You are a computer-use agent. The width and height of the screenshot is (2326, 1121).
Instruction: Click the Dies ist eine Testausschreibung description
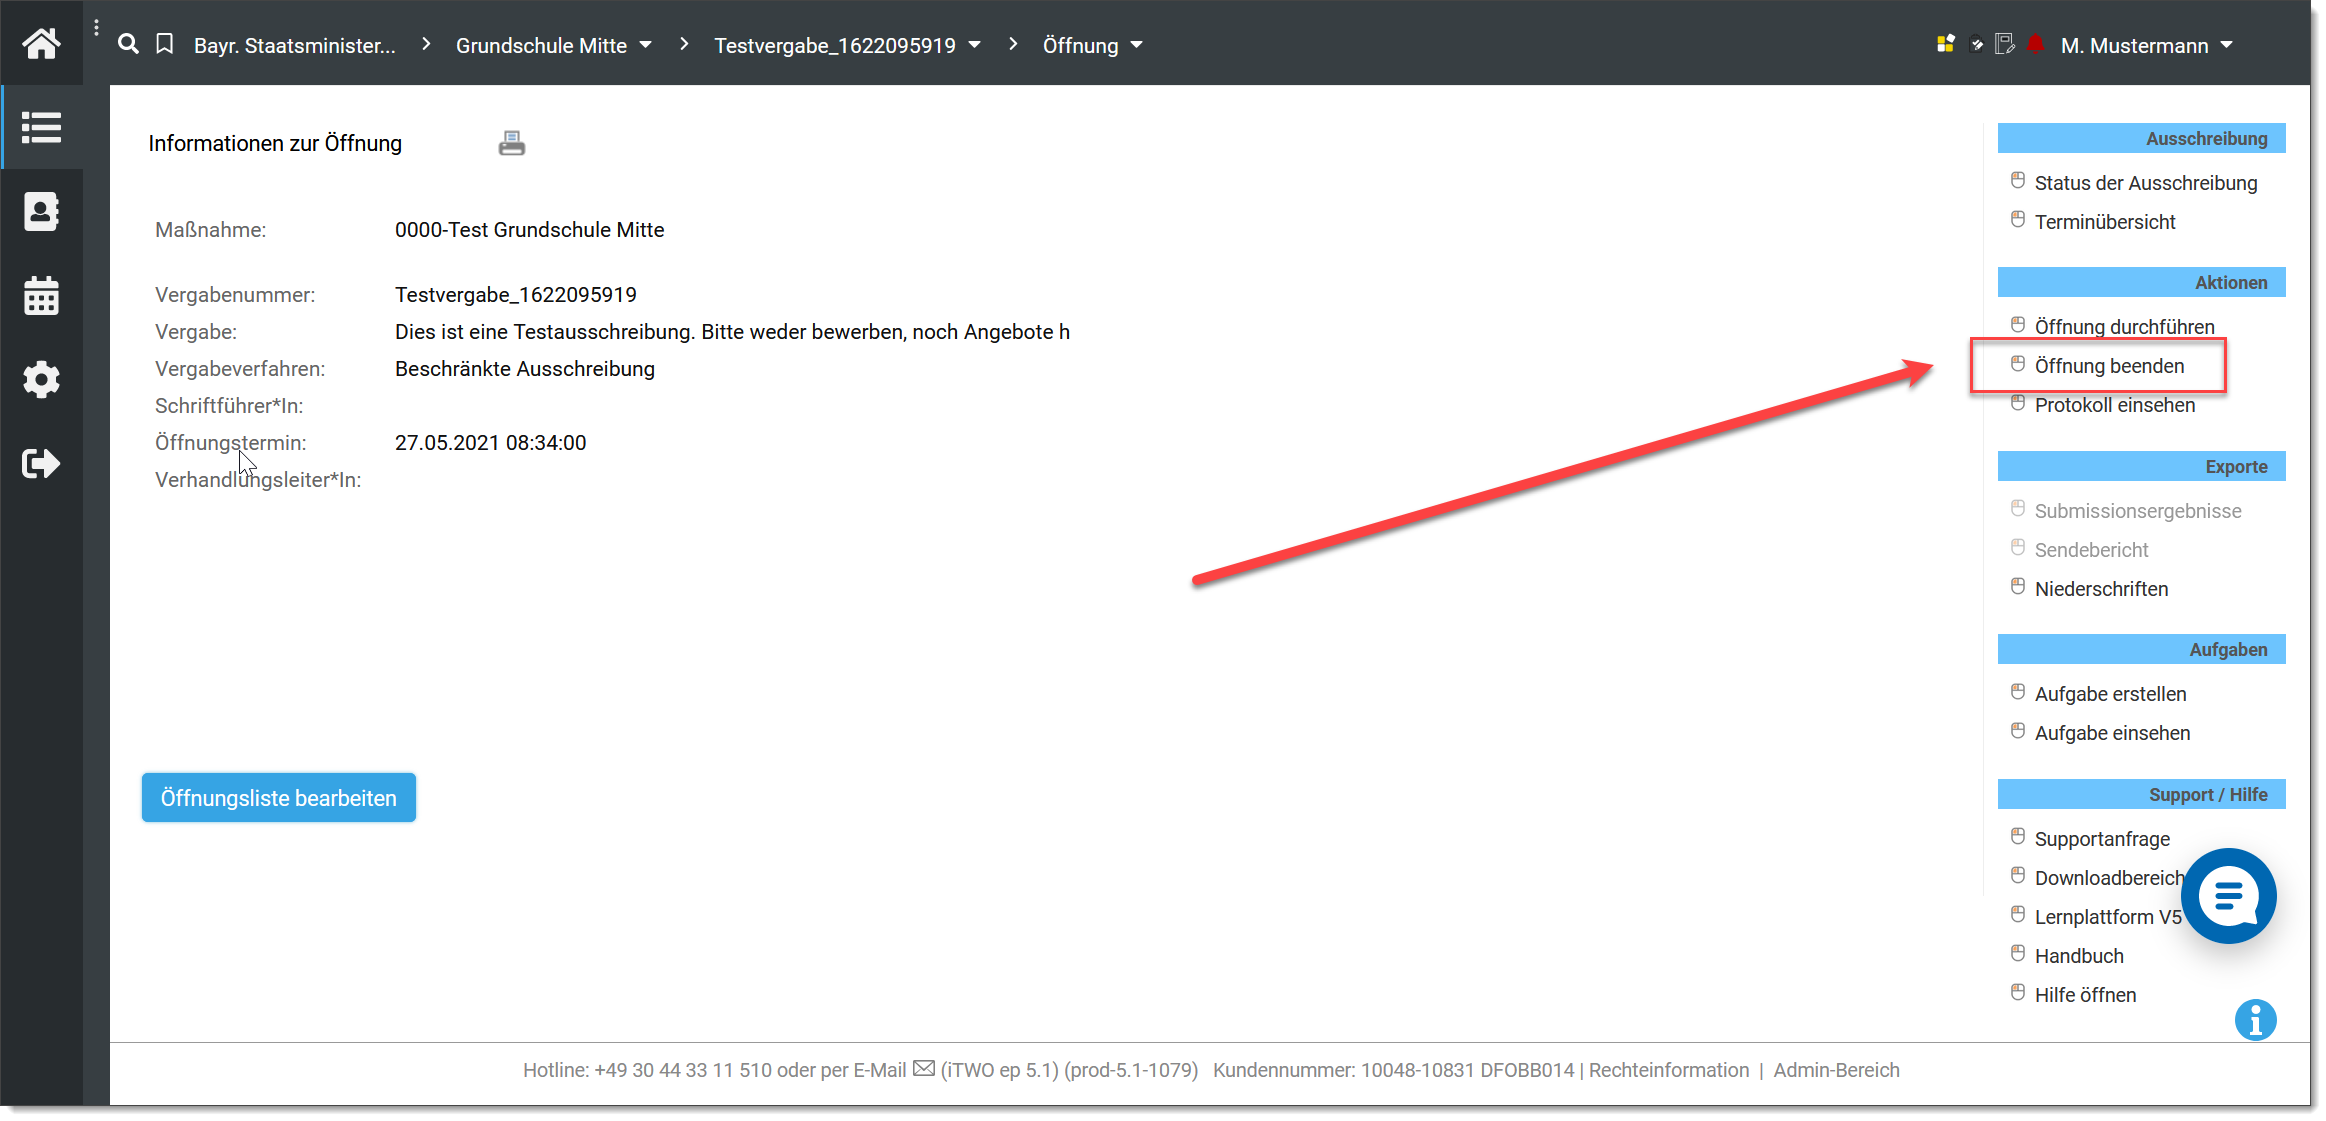tap(732, 332)
